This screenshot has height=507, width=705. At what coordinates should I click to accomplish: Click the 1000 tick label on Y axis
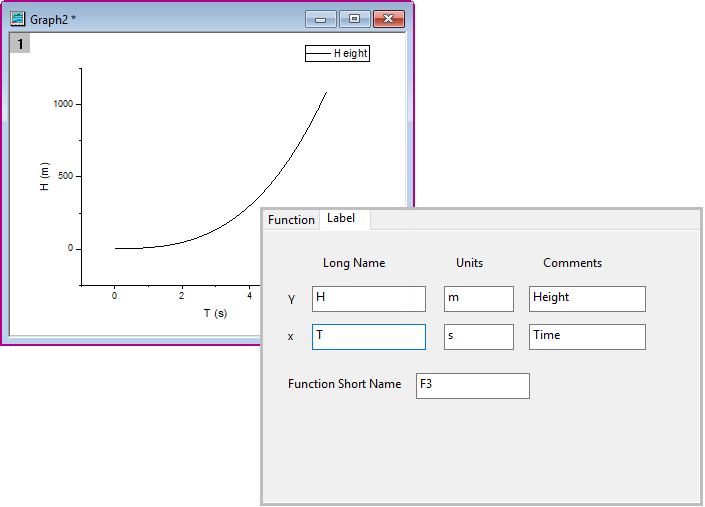point(63,104)
